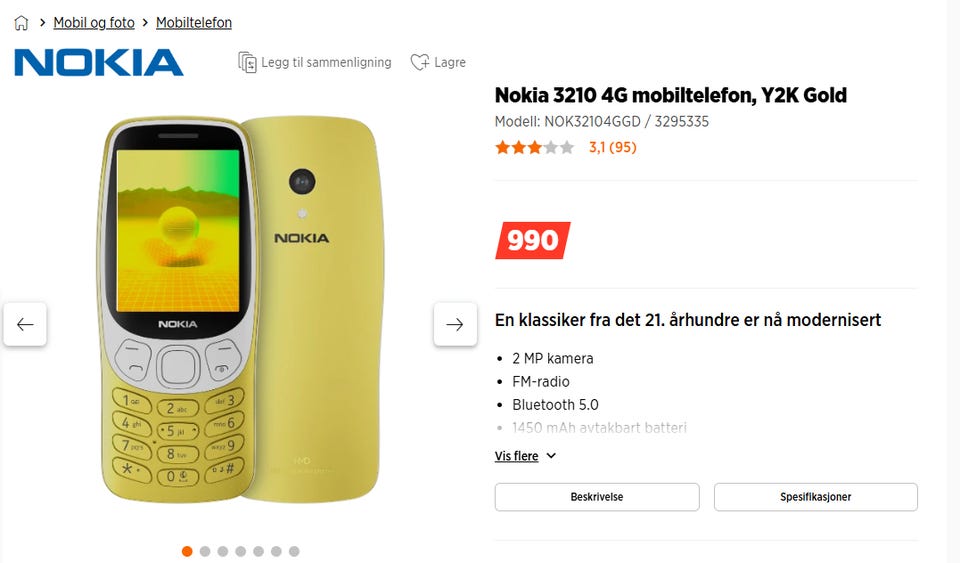Select first orange carousel dot

[x=187, y=551]
